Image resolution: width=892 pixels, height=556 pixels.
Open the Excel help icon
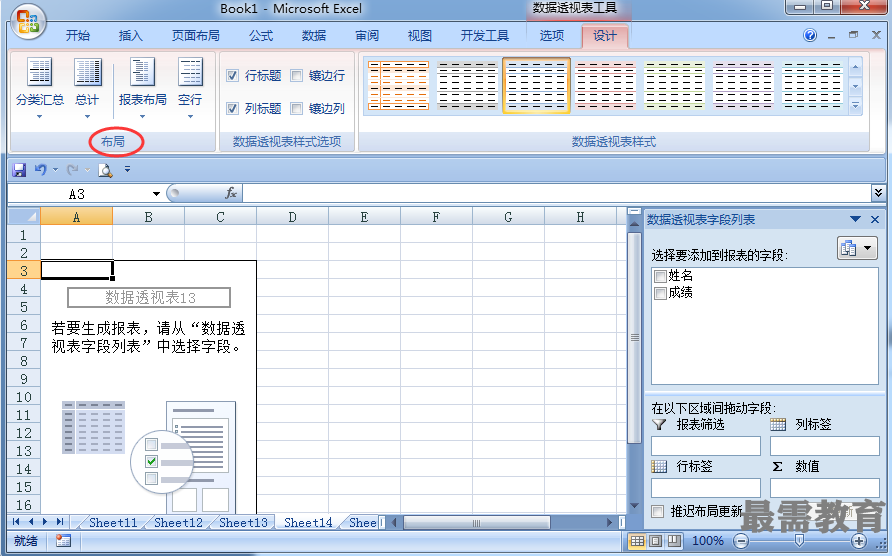click(x=810, y=35)
